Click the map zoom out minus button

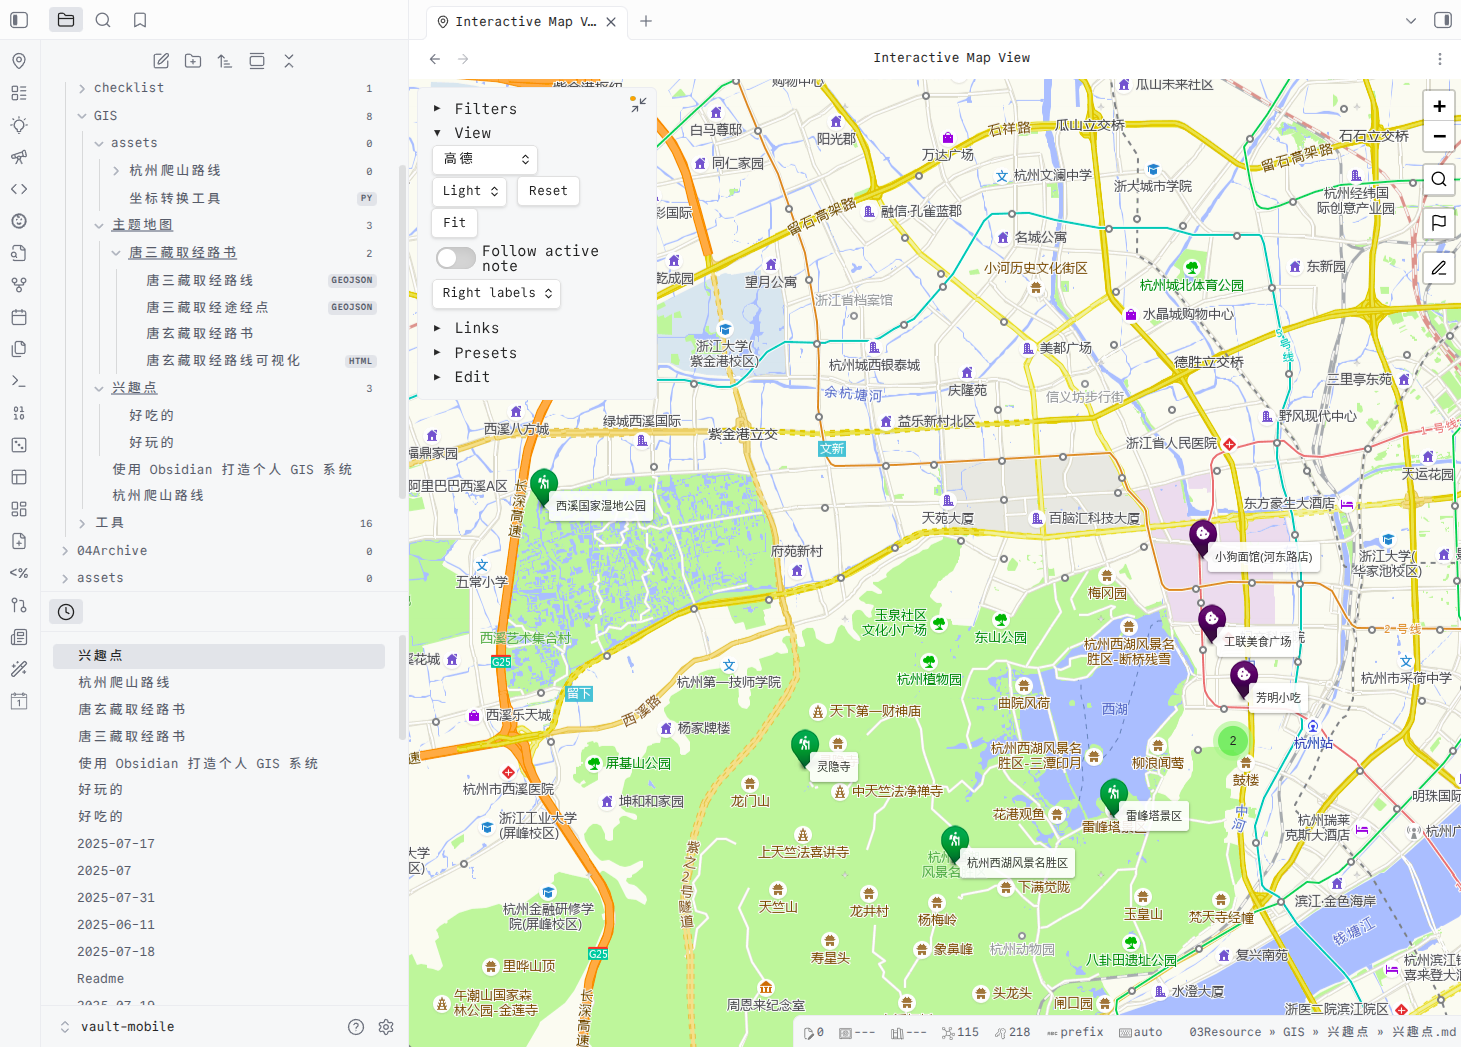[x=1438, y=136]
